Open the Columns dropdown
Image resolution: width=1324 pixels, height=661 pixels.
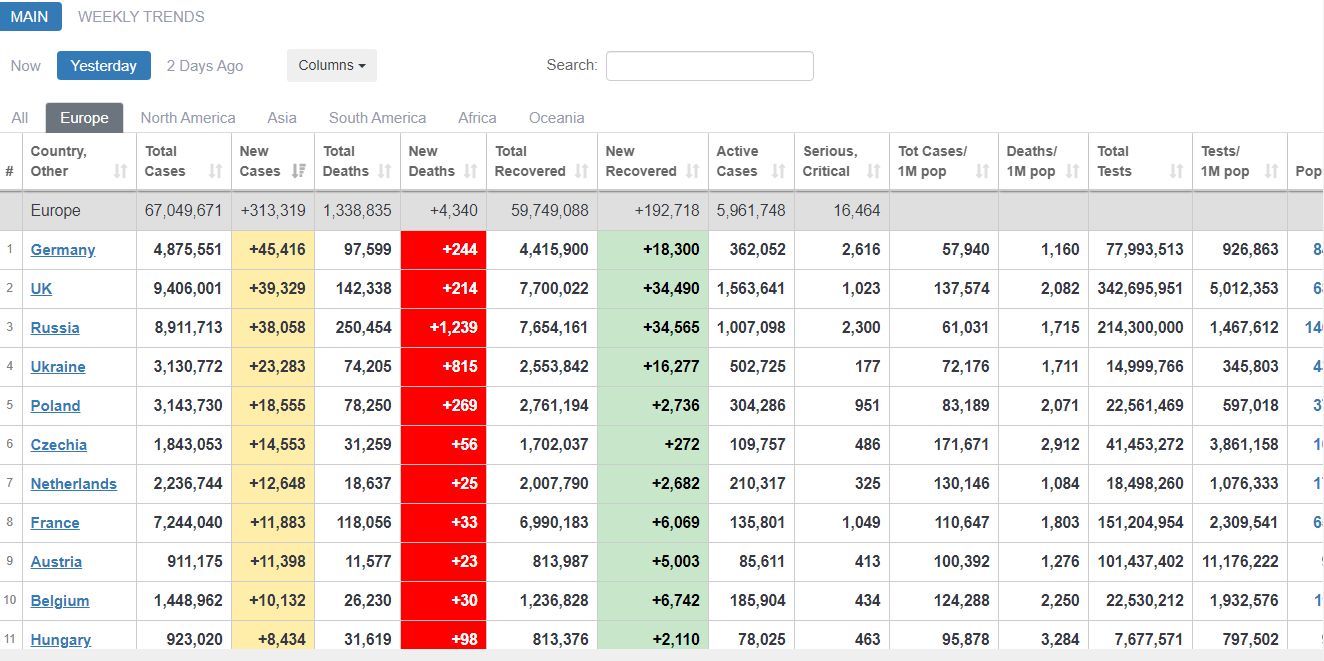(331, 66)
